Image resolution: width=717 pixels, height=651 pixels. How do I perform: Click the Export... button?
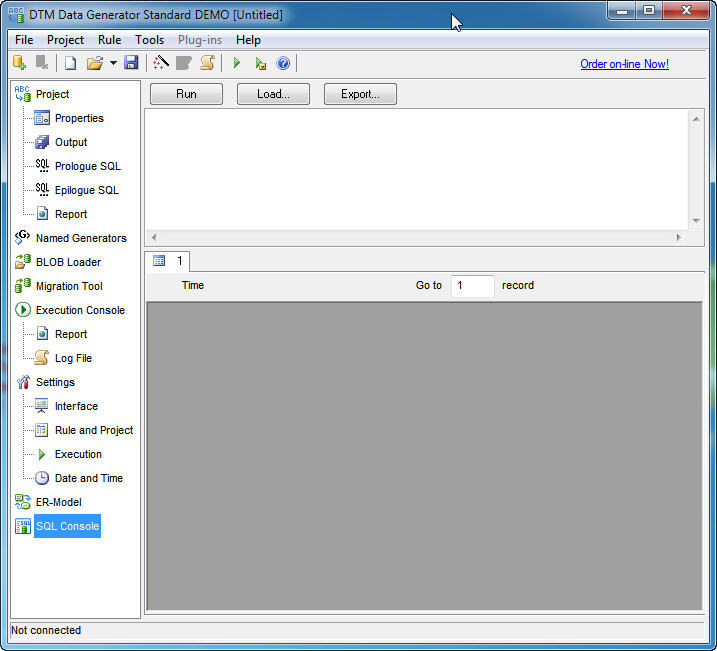tap(360, 94)
